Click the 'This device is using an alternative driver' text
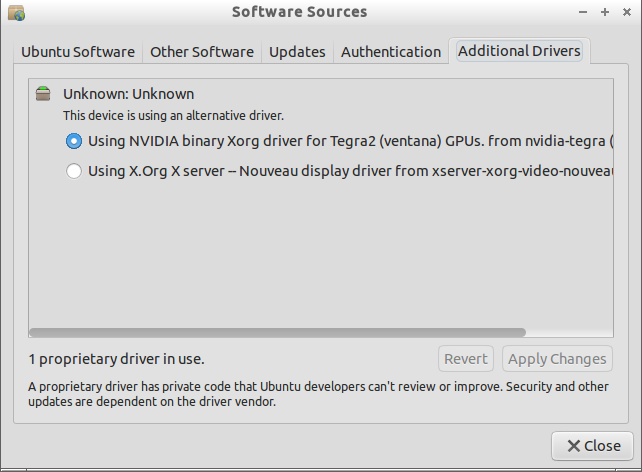This screenshot has height=472, width=642. point(173,116)
